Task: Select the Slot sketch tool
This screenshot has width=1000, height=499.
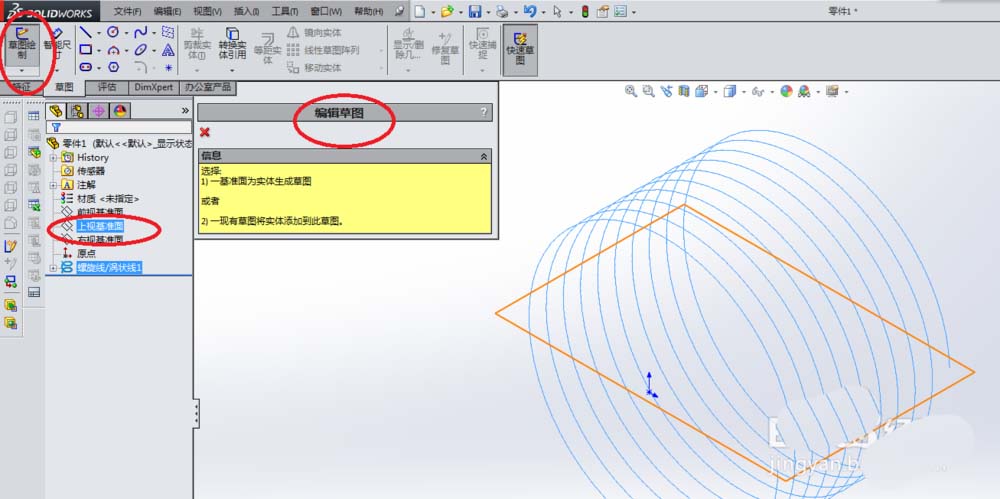Action: click(85, 67)
